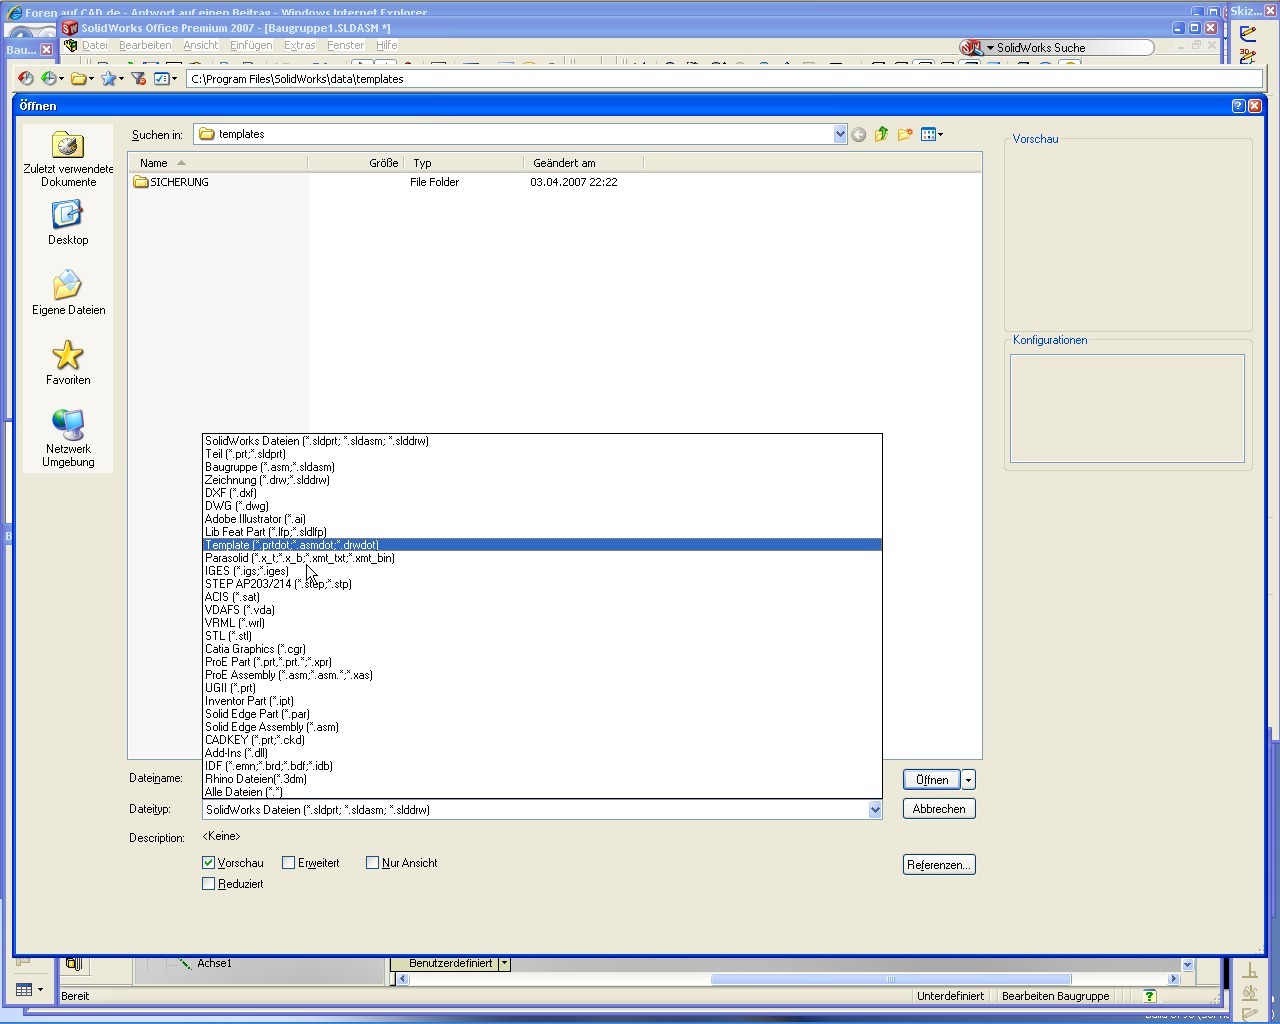1280x1024 pixels.
Task: Open Netzwerk Umgebung shortcut
Action: point(68,438)
